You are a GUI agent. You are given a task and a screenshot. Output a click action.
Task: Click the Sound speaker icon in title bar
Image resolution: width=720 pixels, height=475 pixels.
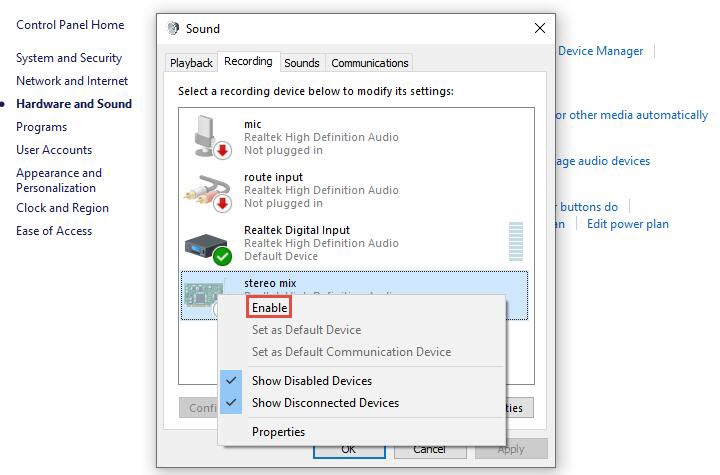(173, 29)
